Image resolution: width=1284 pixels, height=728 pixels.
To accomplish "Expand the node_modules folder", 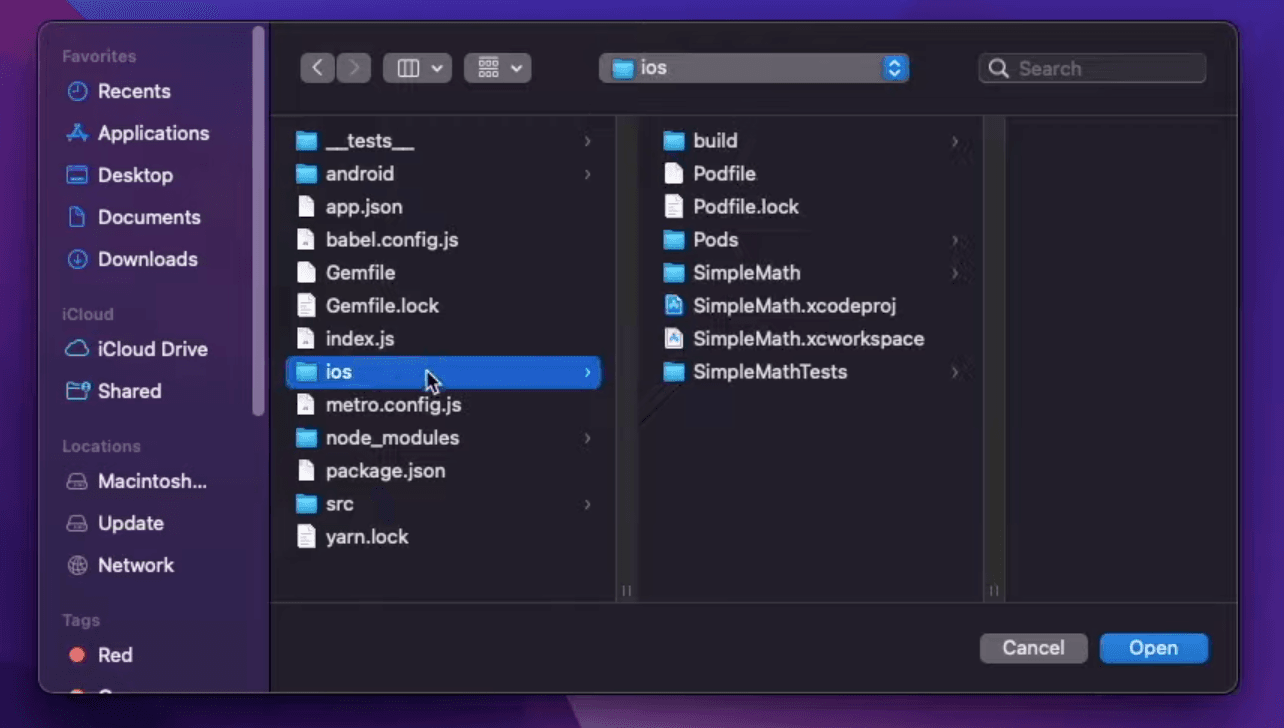I will (x=393, y=438).
